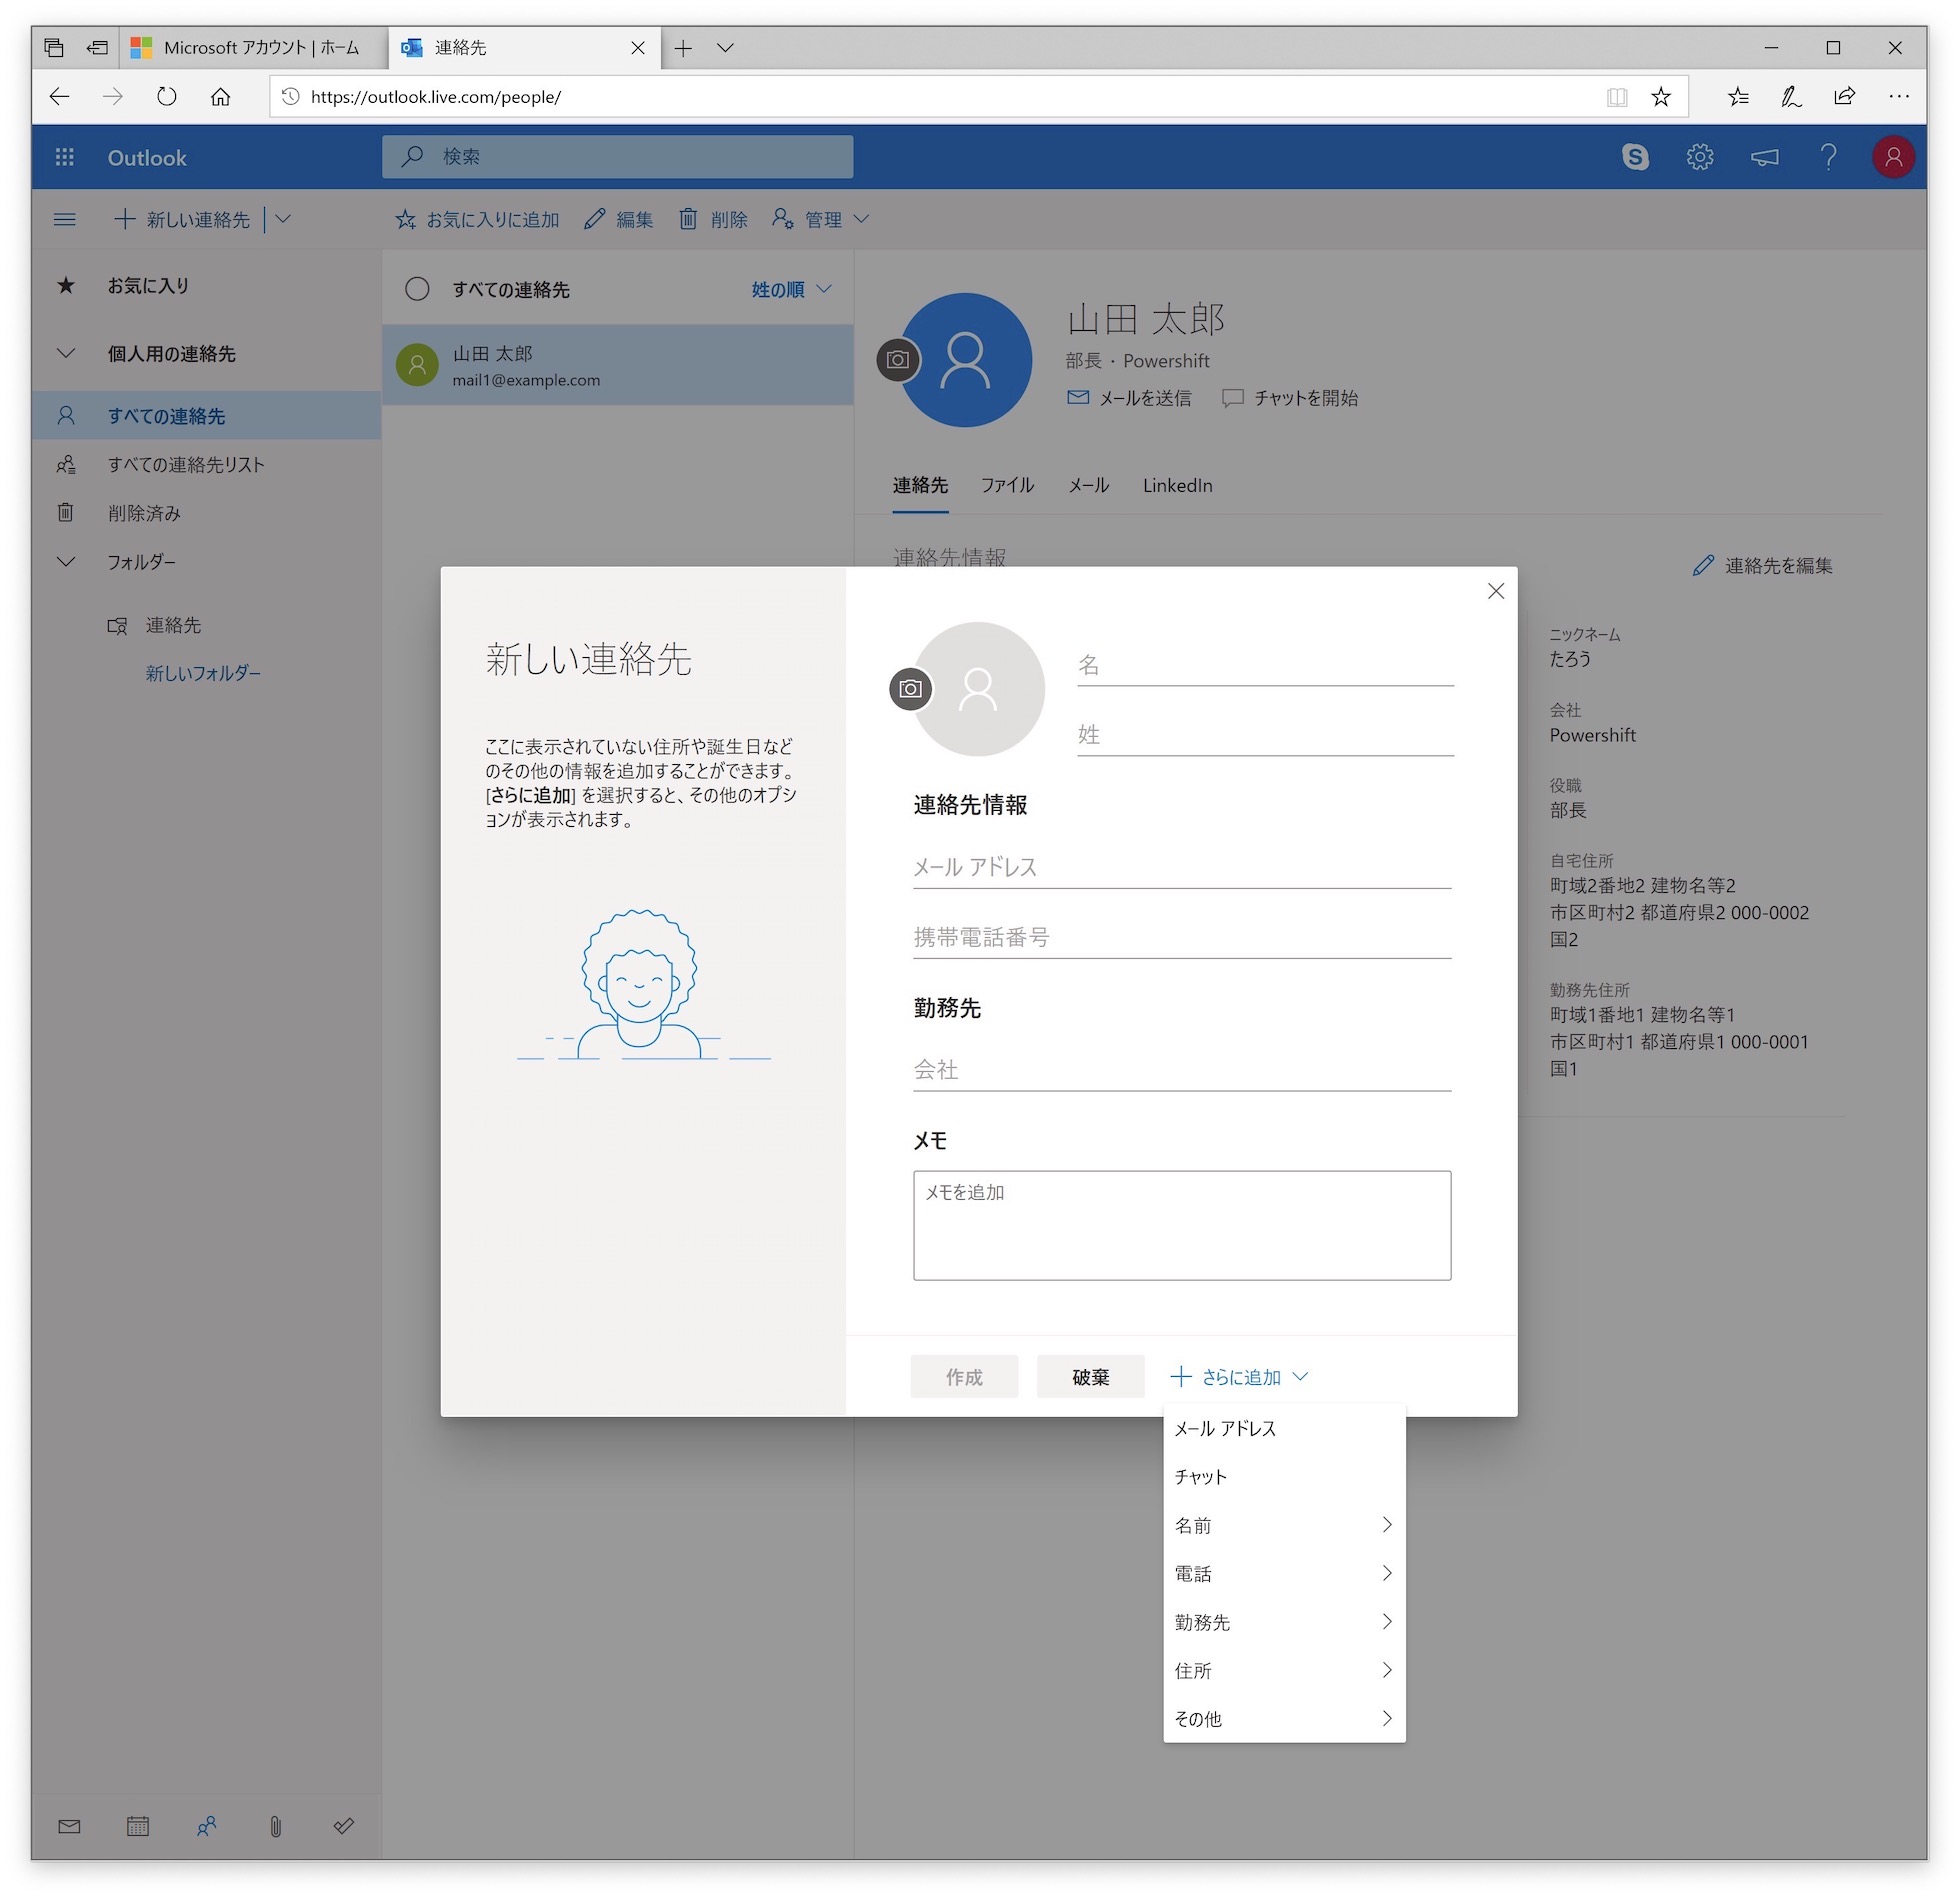Switch to Calendar from the bottom bar

point(138,1827)
